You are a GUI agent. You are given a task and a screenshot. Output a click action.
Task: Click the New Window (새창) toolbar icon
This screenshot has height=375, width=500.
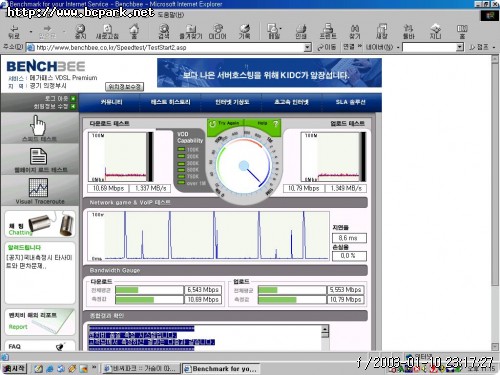(382, 32)
